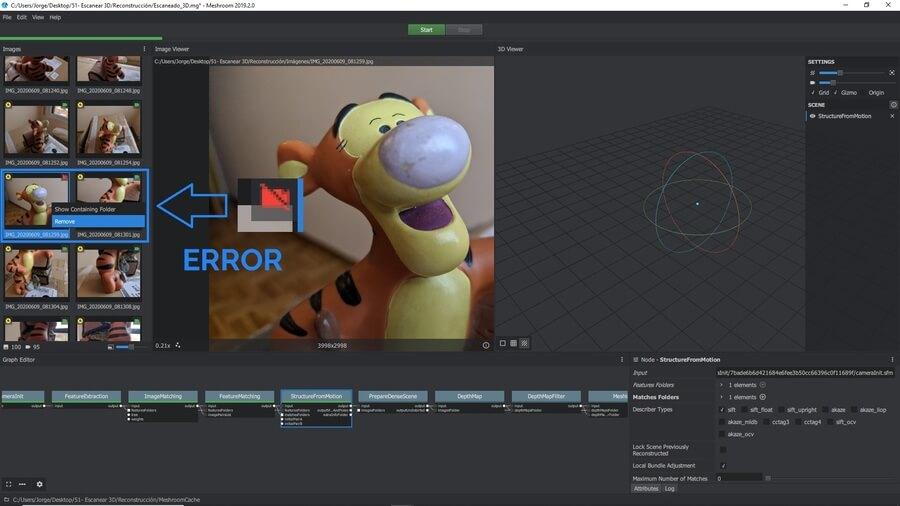Open the Help menu
Viewport: 900px width, 506px height.
click(55, 17)
